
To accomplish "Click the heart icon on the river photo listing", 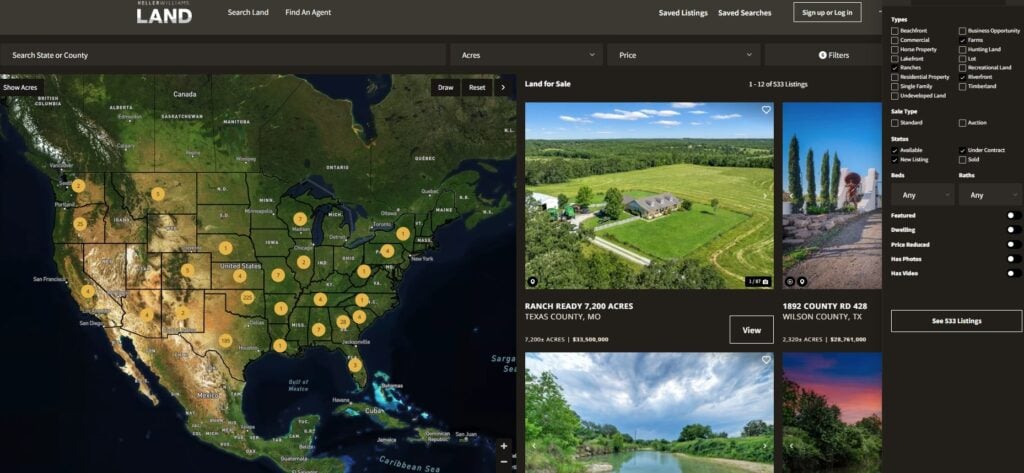I will pos(766,360).
